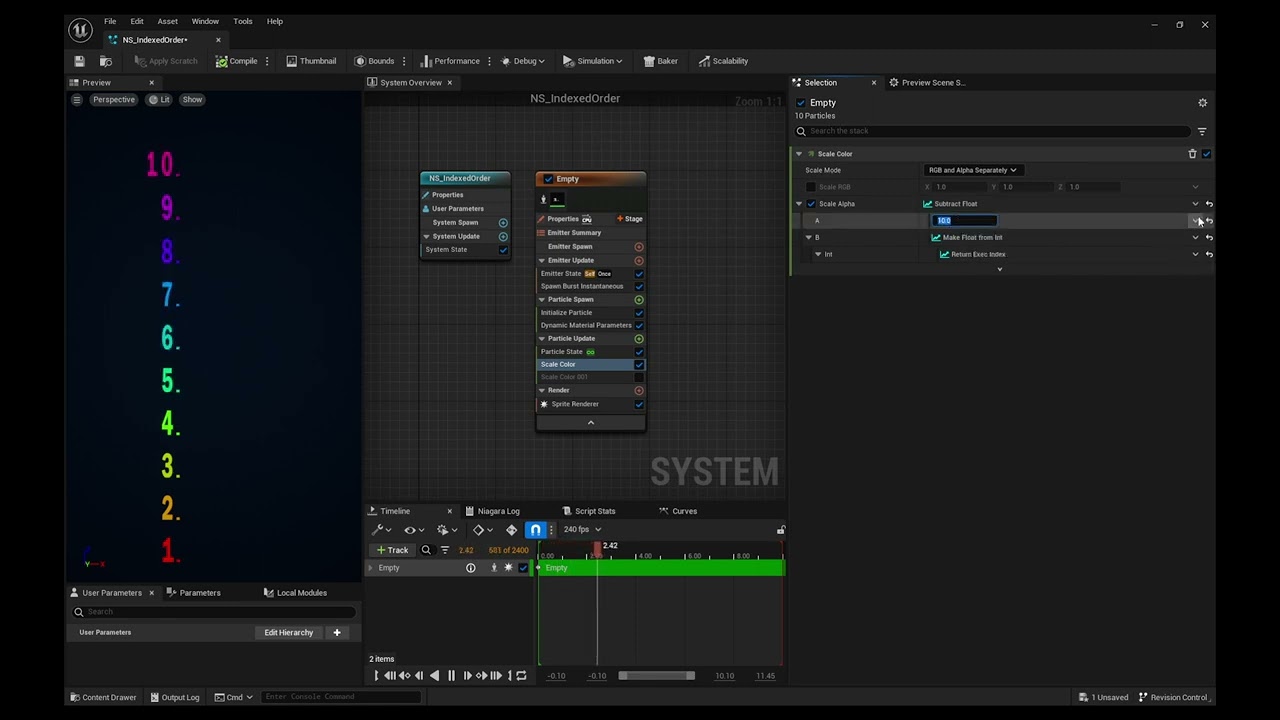Toggle timeline looping

(x=521, y=676)
